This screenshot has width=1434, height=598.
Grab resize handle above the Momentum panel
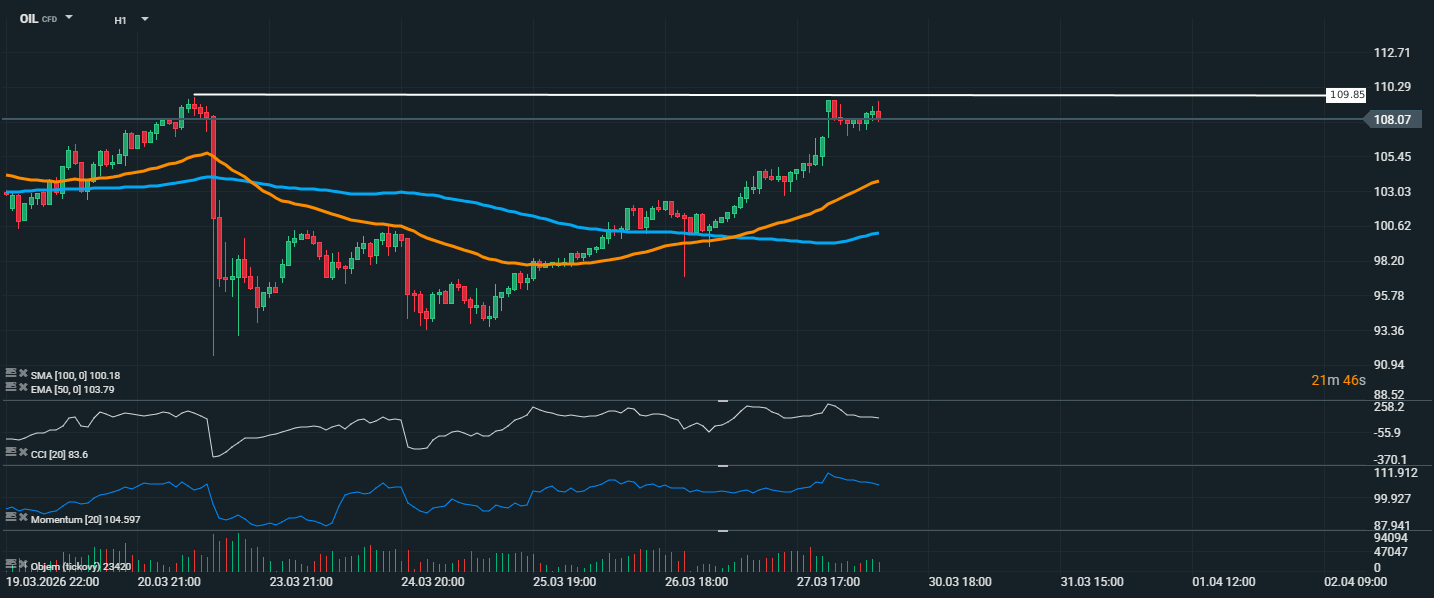coord(723,465)
